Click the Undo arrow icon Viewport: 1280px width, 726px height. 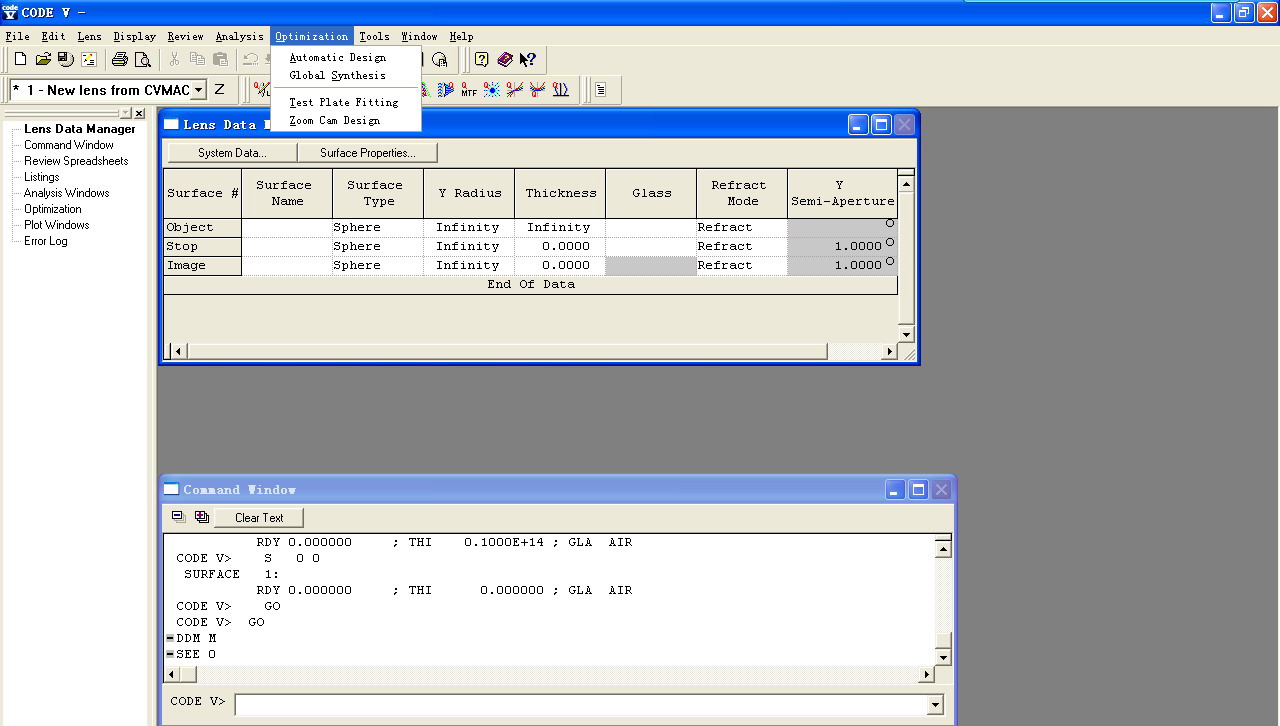tap(251, 60)
